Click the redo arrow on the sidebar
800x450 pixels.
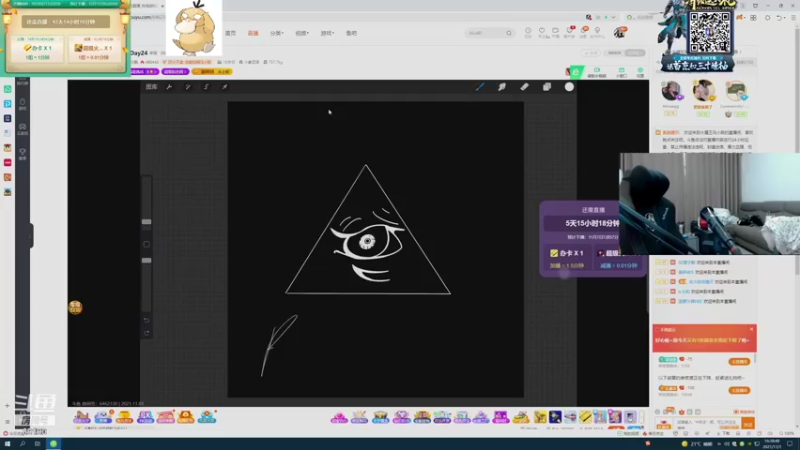[146, 333]
